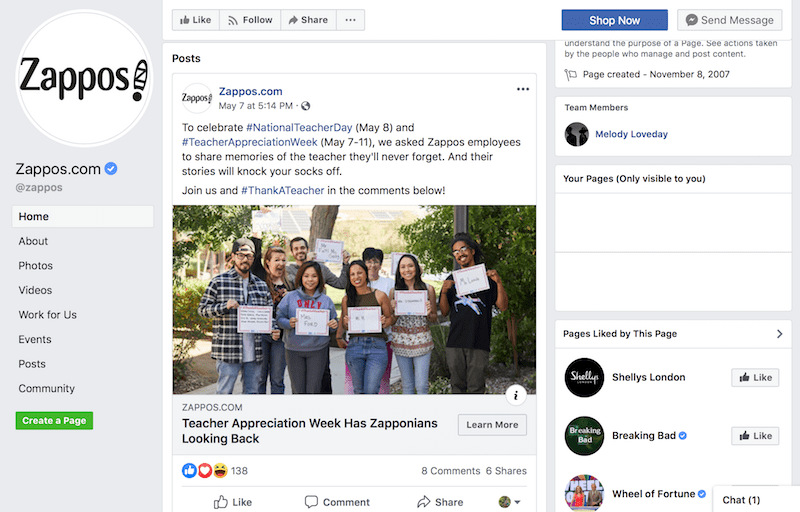Expand Pages Liked by This Page chevron
The image size is (800, 512).
pos(779,334)
